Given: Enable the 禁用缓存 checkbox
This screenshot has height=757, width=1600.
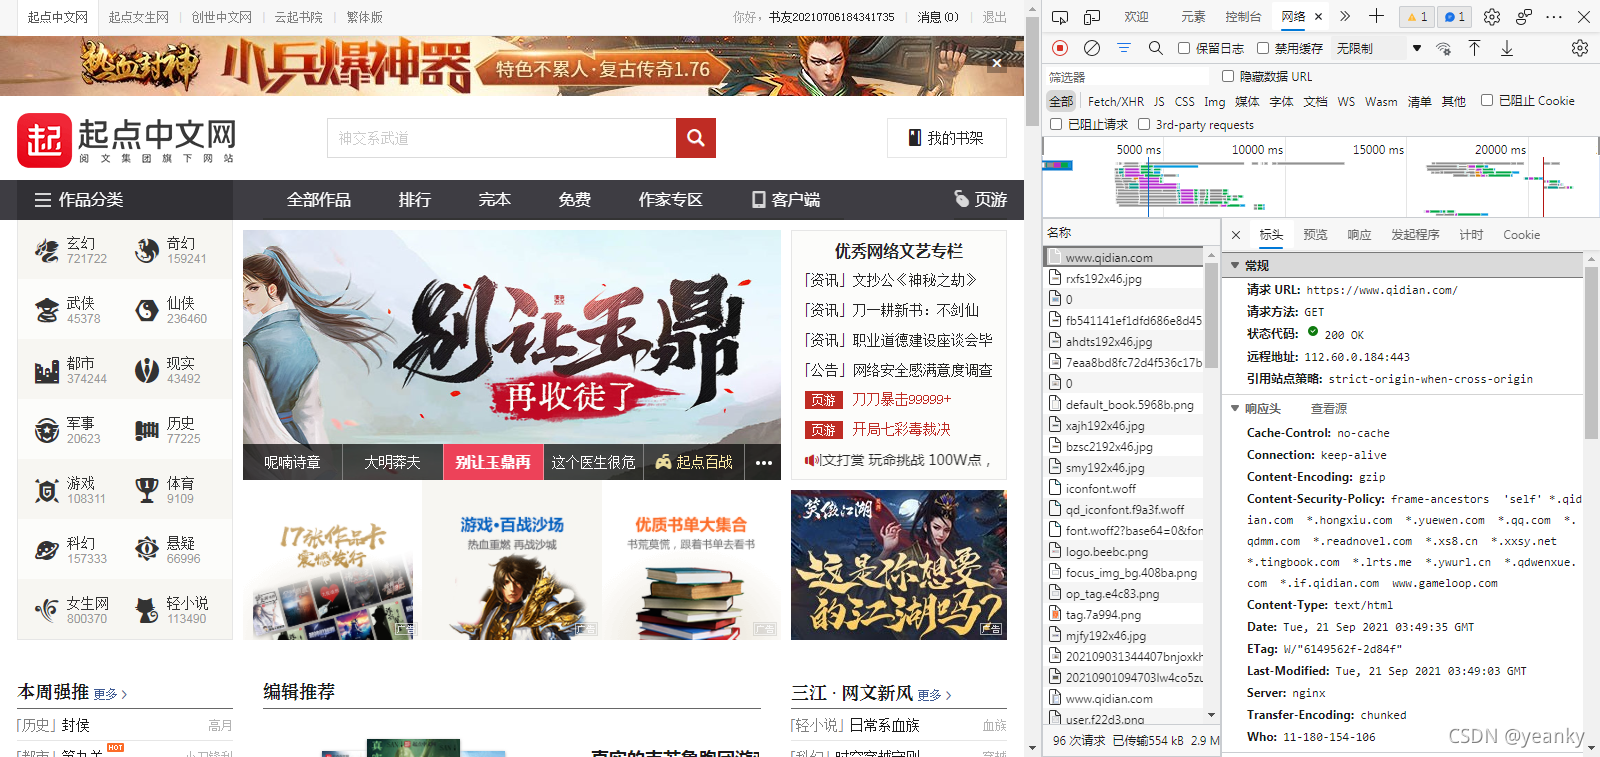Looking at the screenshot, I should [x=1263, y=48].
